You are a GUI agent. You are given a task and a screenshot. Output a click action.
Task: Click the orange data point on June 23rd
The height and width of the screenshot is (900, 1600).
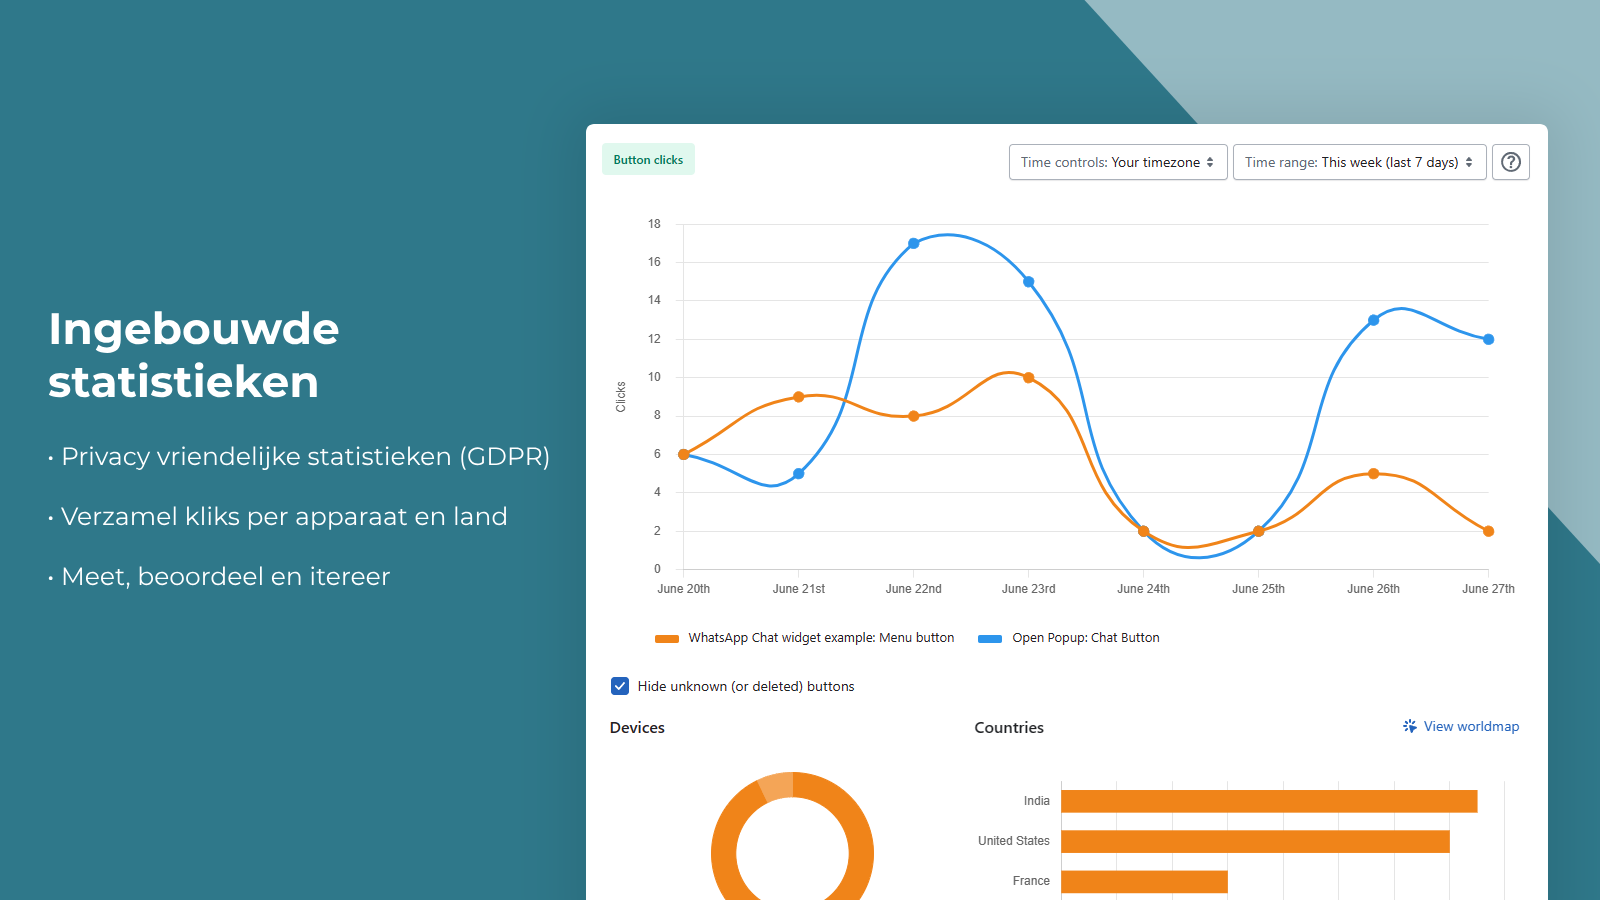coord(1029,378)
